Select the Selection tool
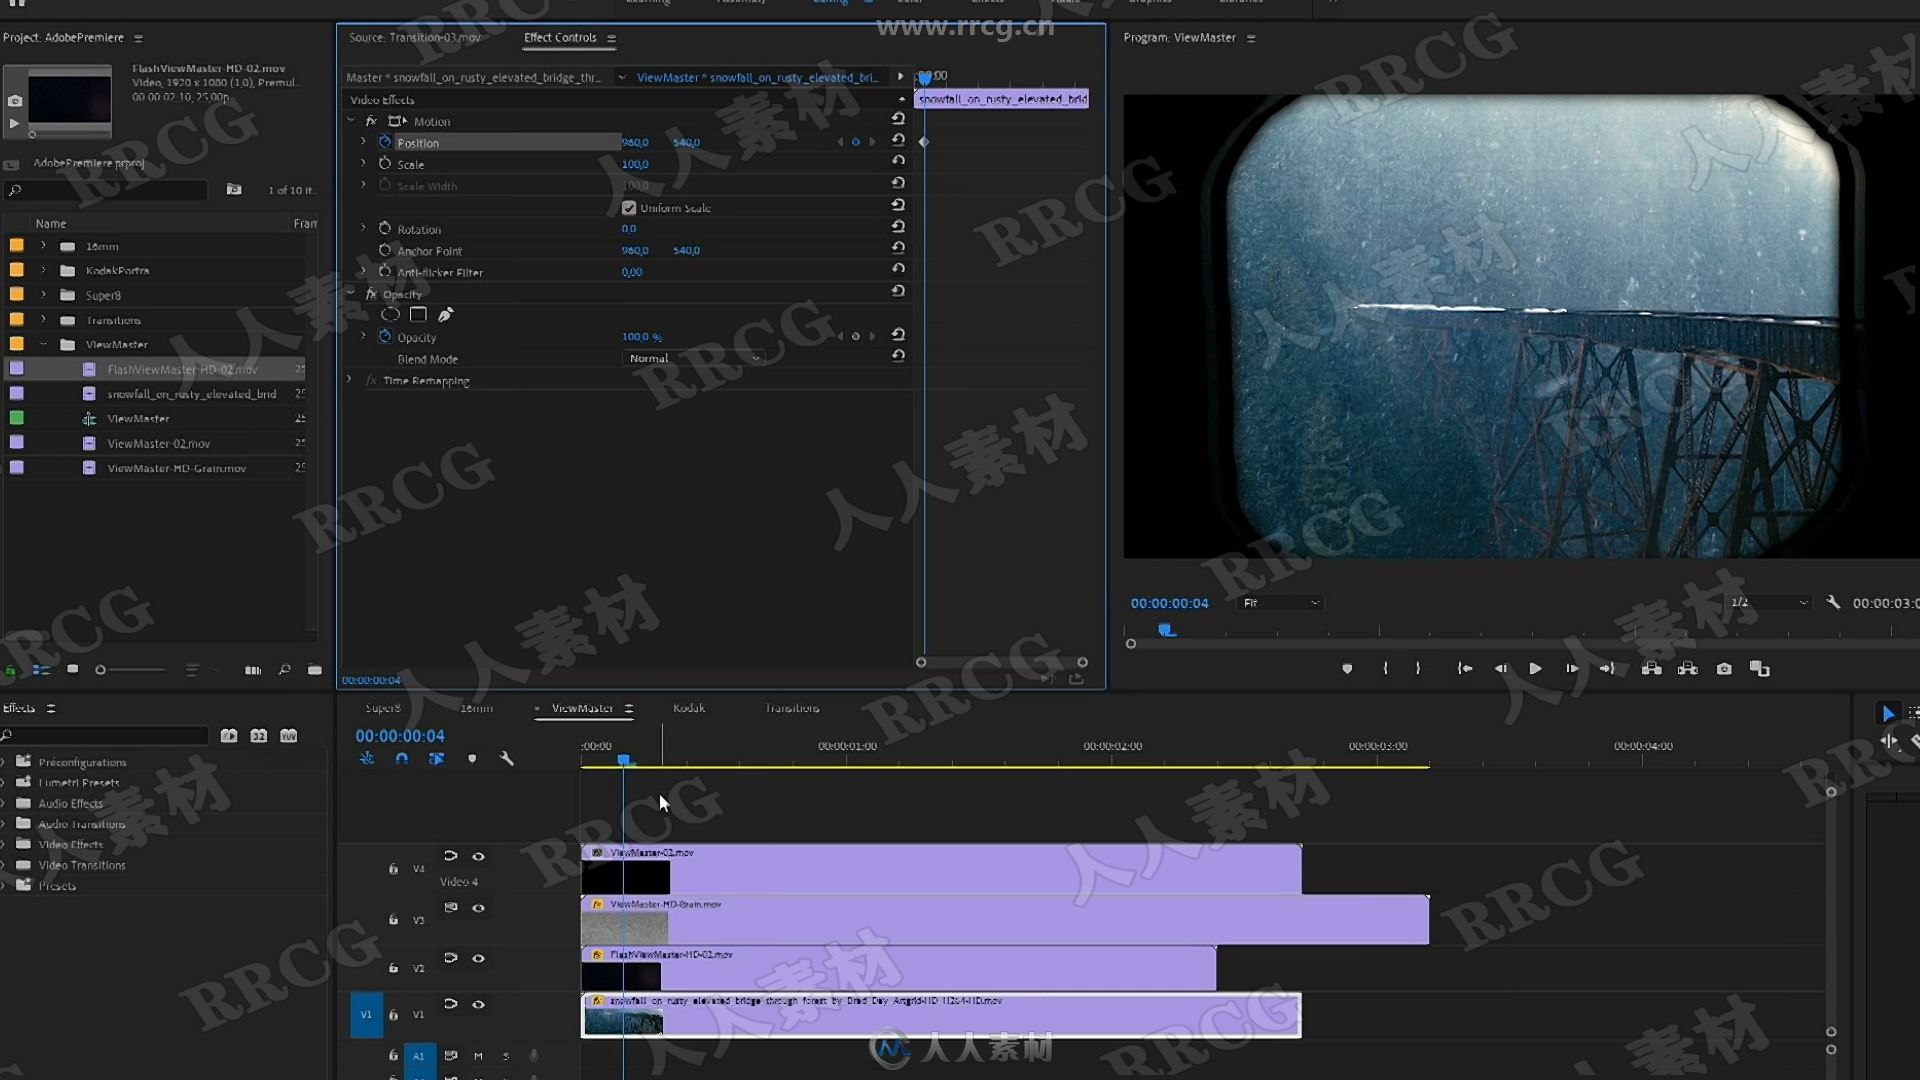This screenshot has height=1080, width=1920. (1888, 713)
